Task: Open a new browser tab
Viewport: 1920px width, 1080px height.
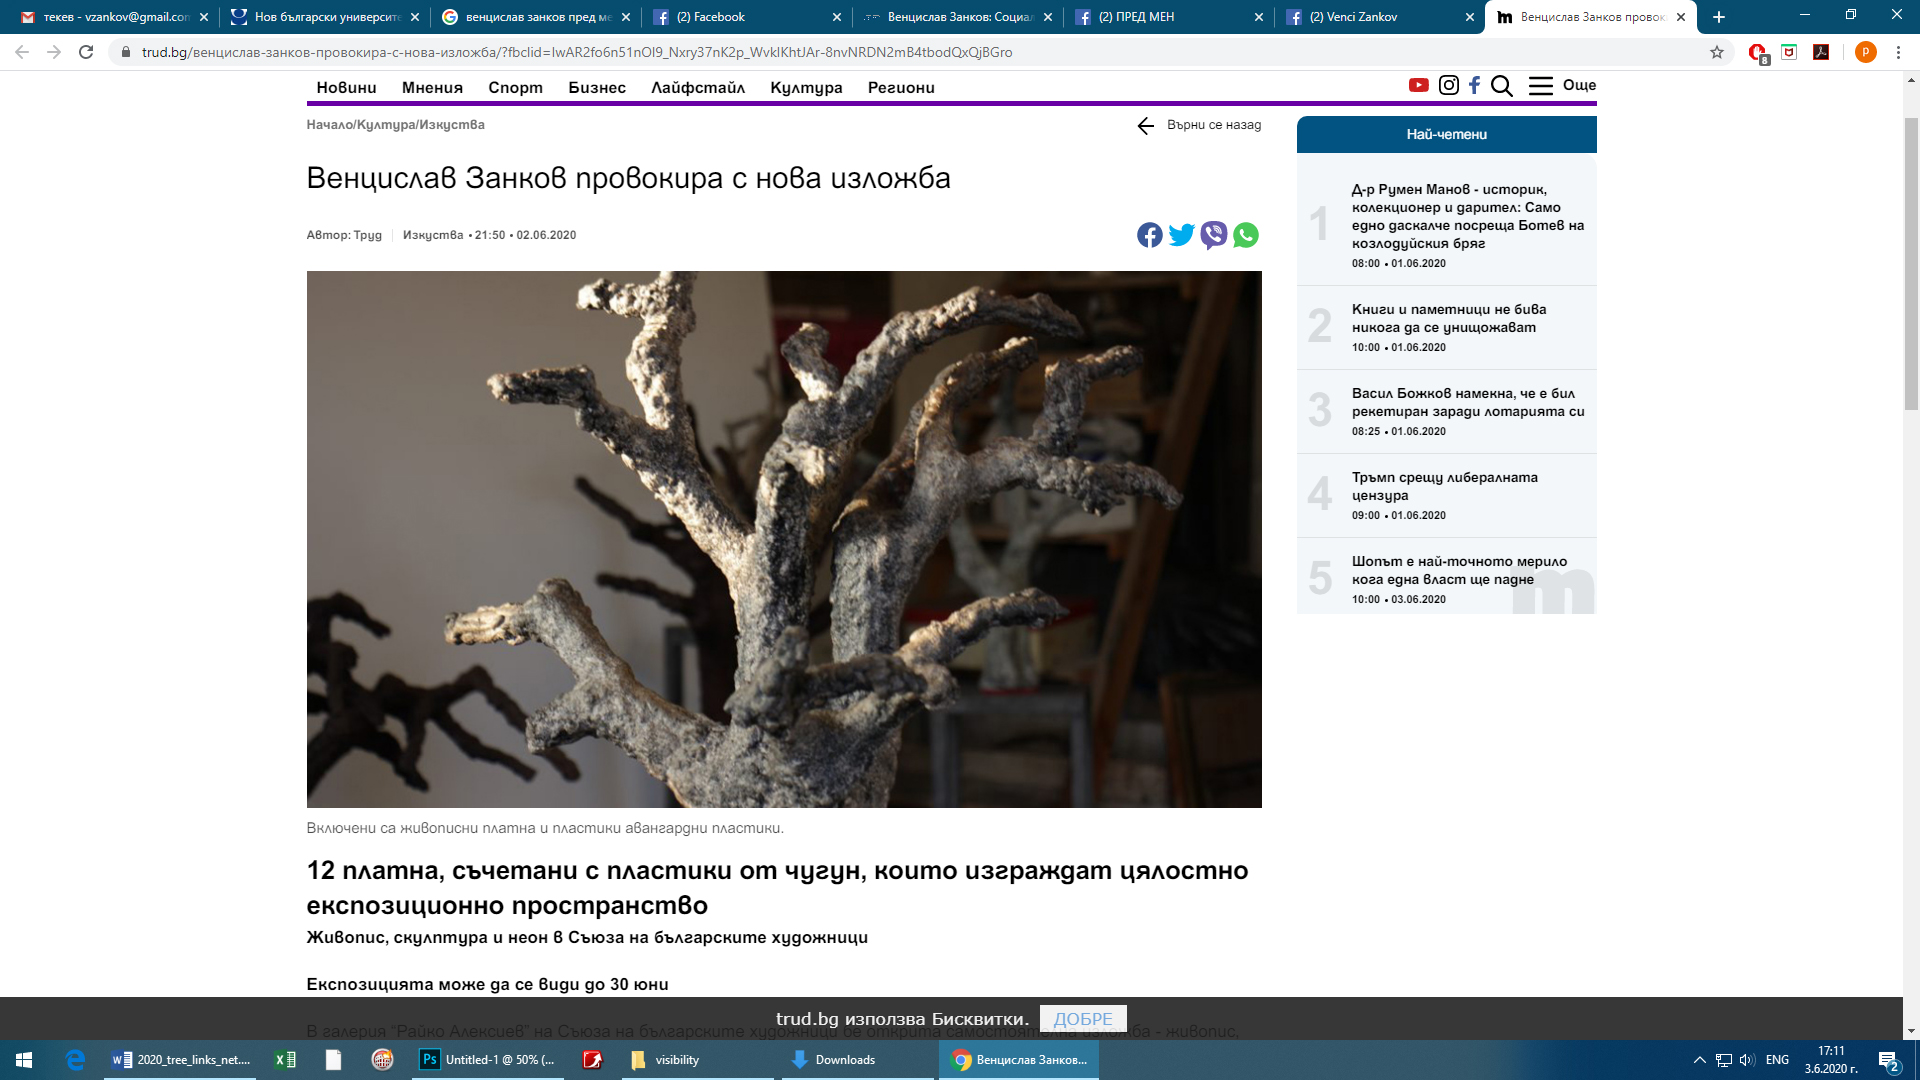Action: [1719, 17]
